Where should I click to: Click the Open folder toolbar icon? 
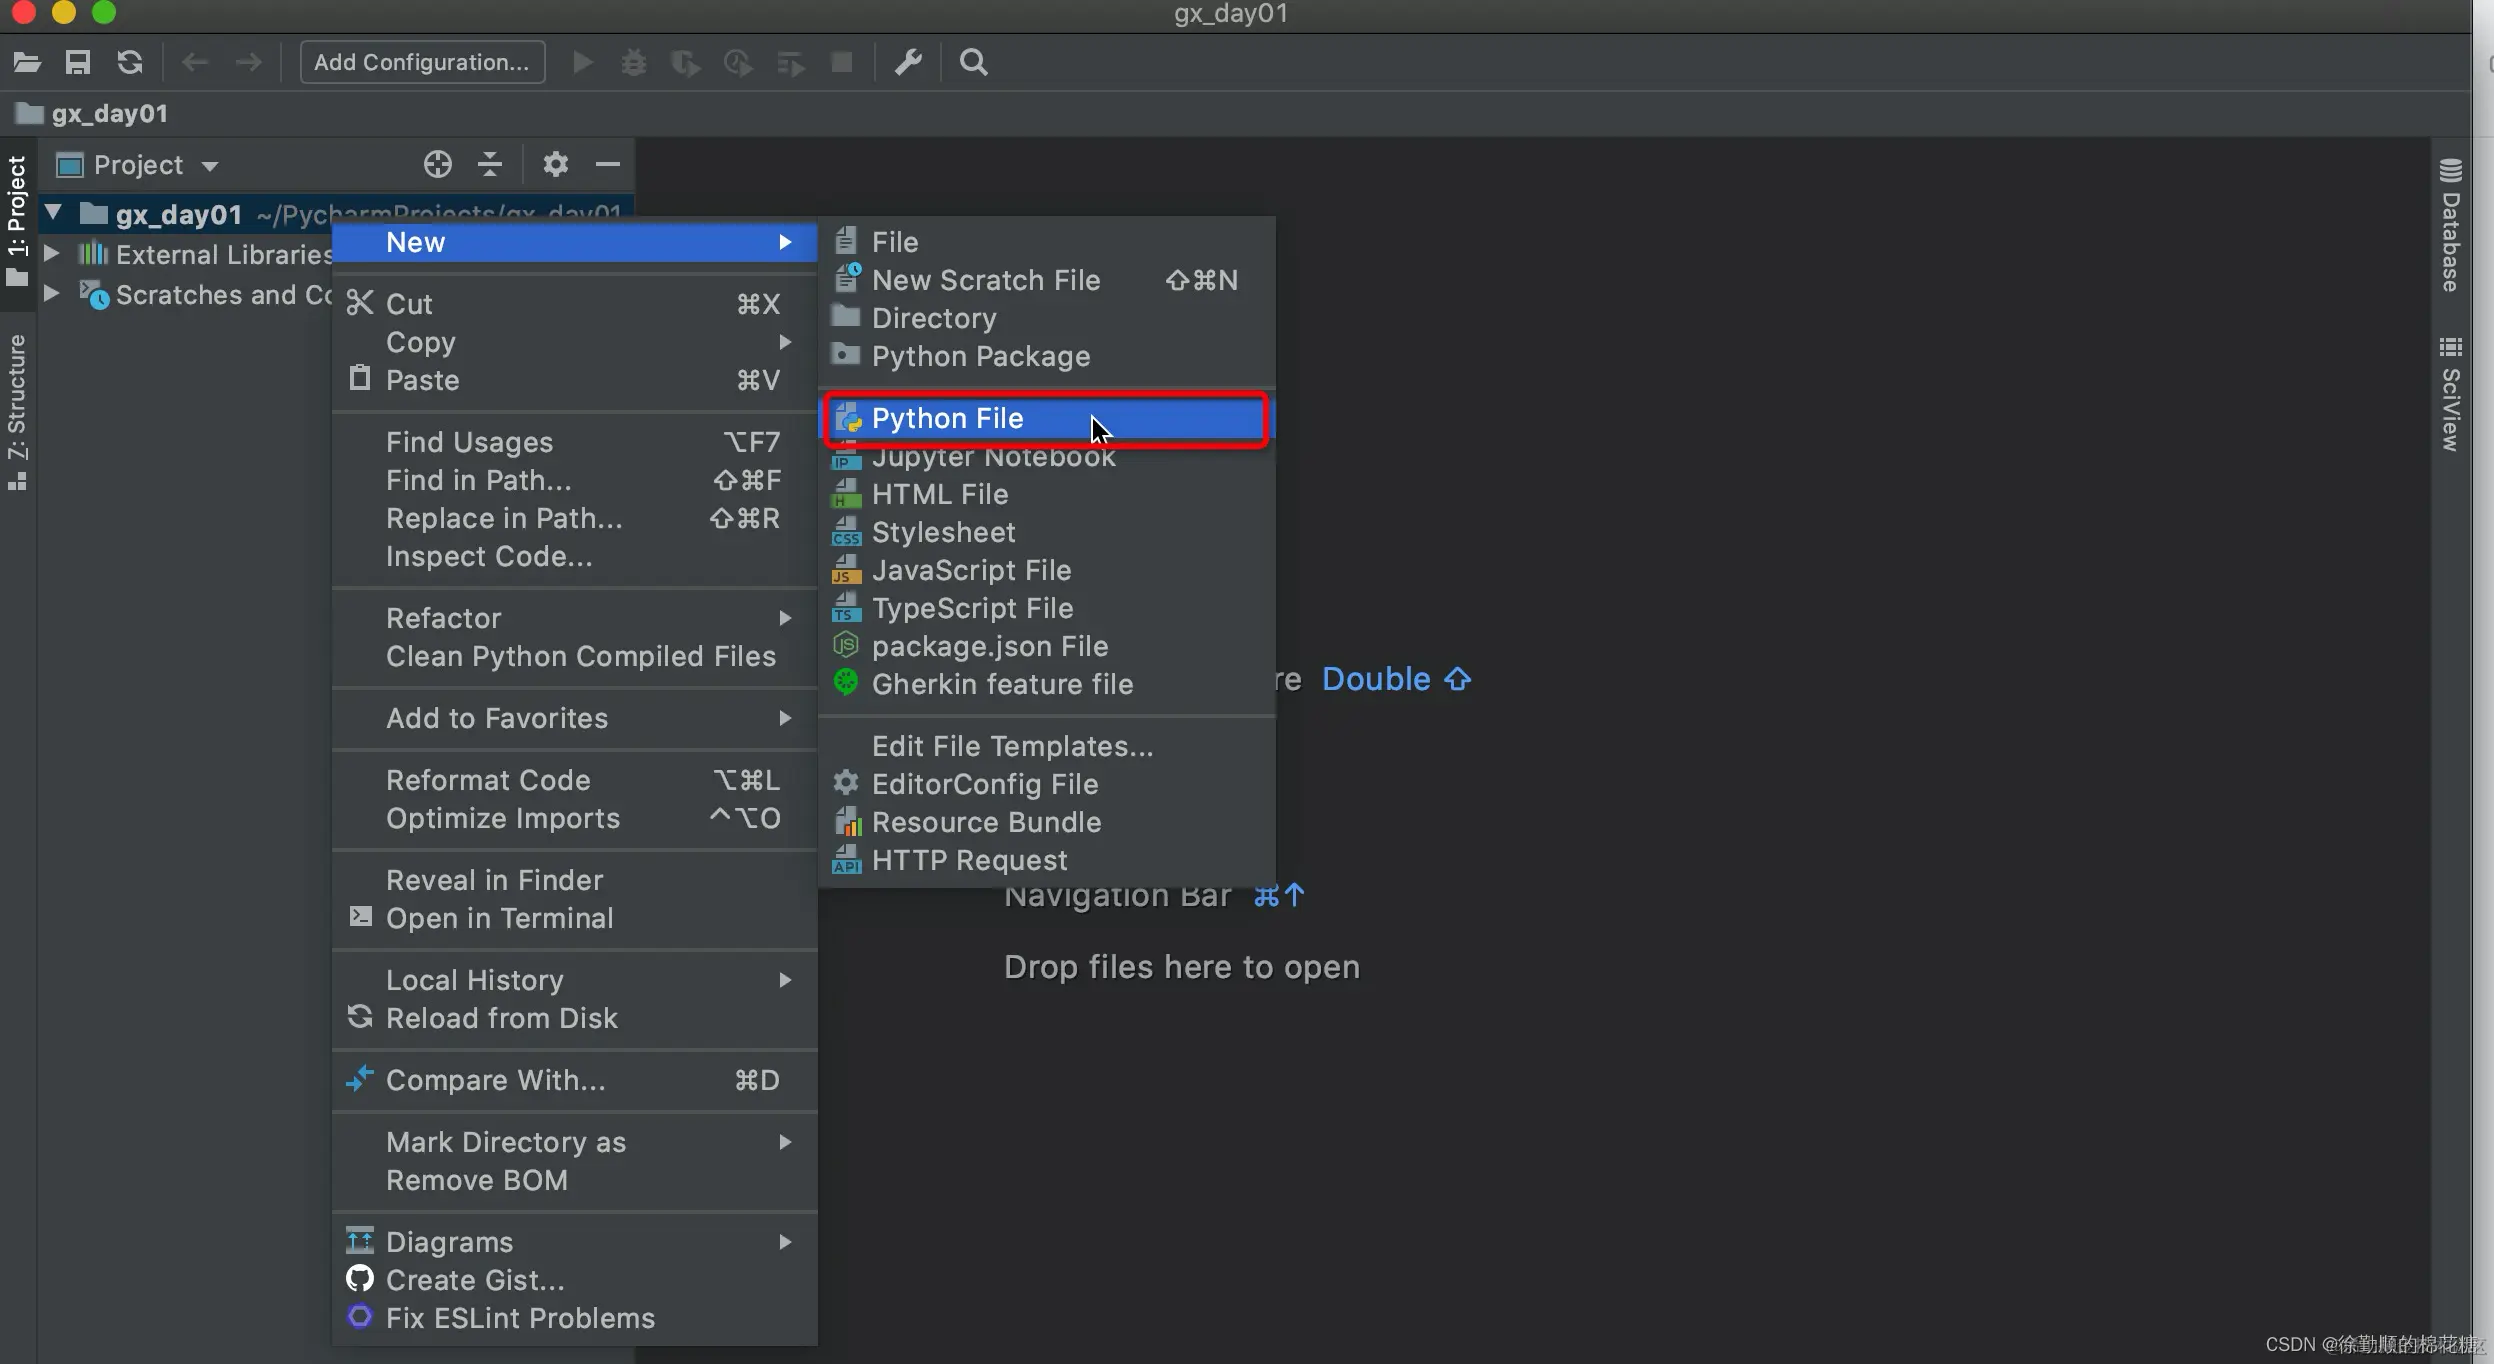(27, 62)
